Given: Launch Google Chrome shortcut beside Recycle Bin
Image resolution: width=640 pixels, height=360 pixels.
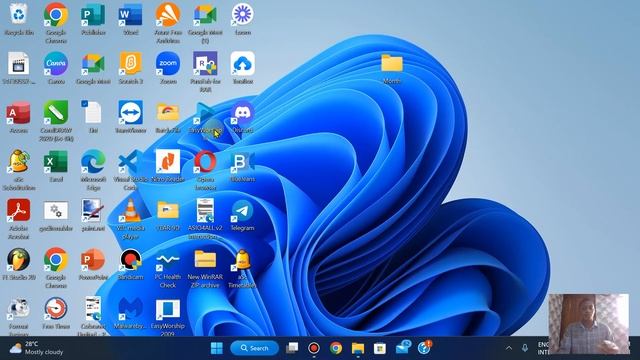Looking at the screenshot, I should pos(56,23).
